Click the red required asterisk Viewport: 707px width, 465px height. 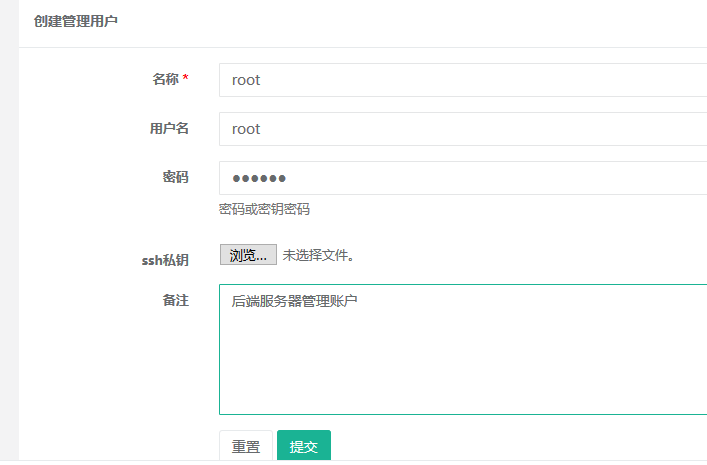(185, 78)
